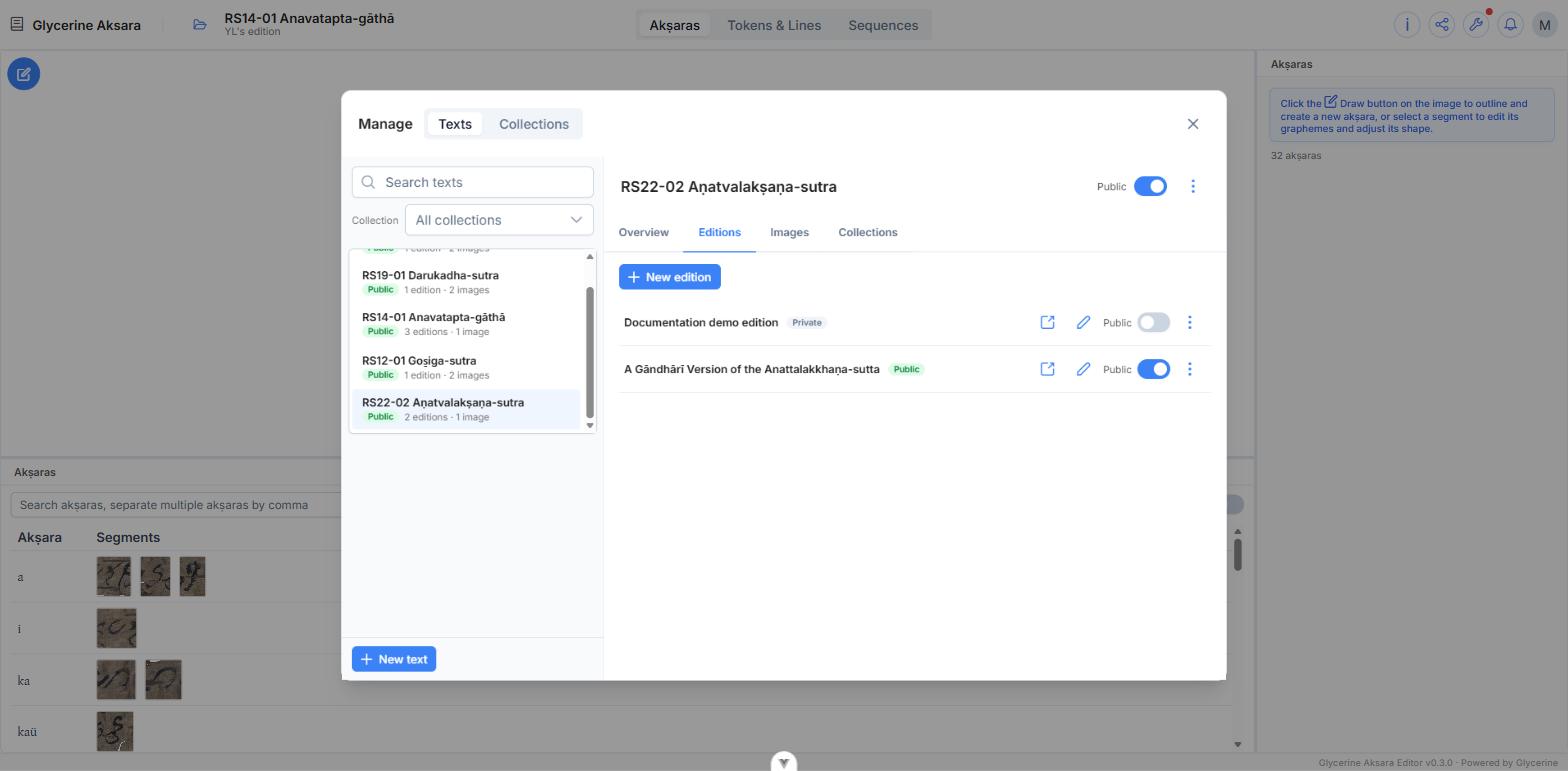Viewport: 1568px width, 771px height.
Task: Open the Anattalakkhaṇa-sutta edition externally
Action: point(1047,369)
